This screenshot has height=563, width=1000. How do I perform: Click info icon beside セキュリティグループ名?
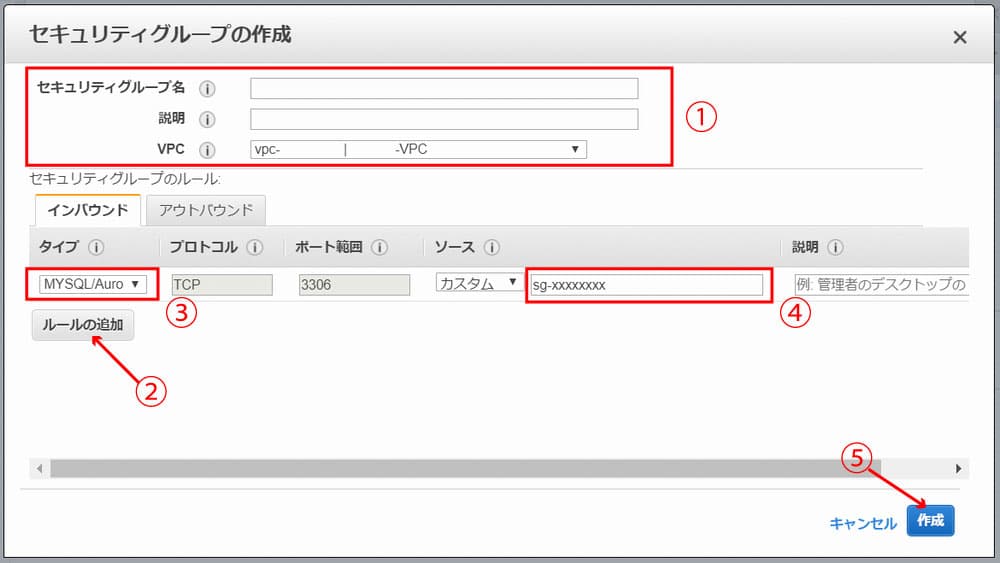coord(207,89)
